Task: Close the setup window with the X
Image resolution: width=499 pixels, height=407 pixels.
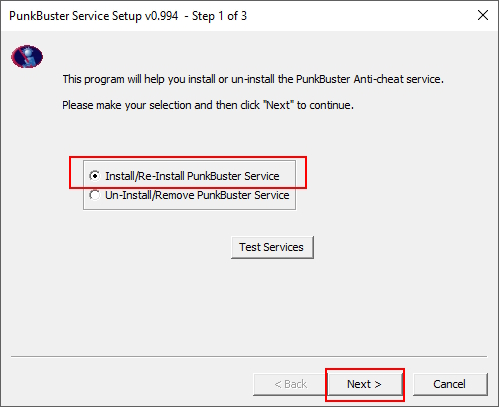Action: point(483,15)
